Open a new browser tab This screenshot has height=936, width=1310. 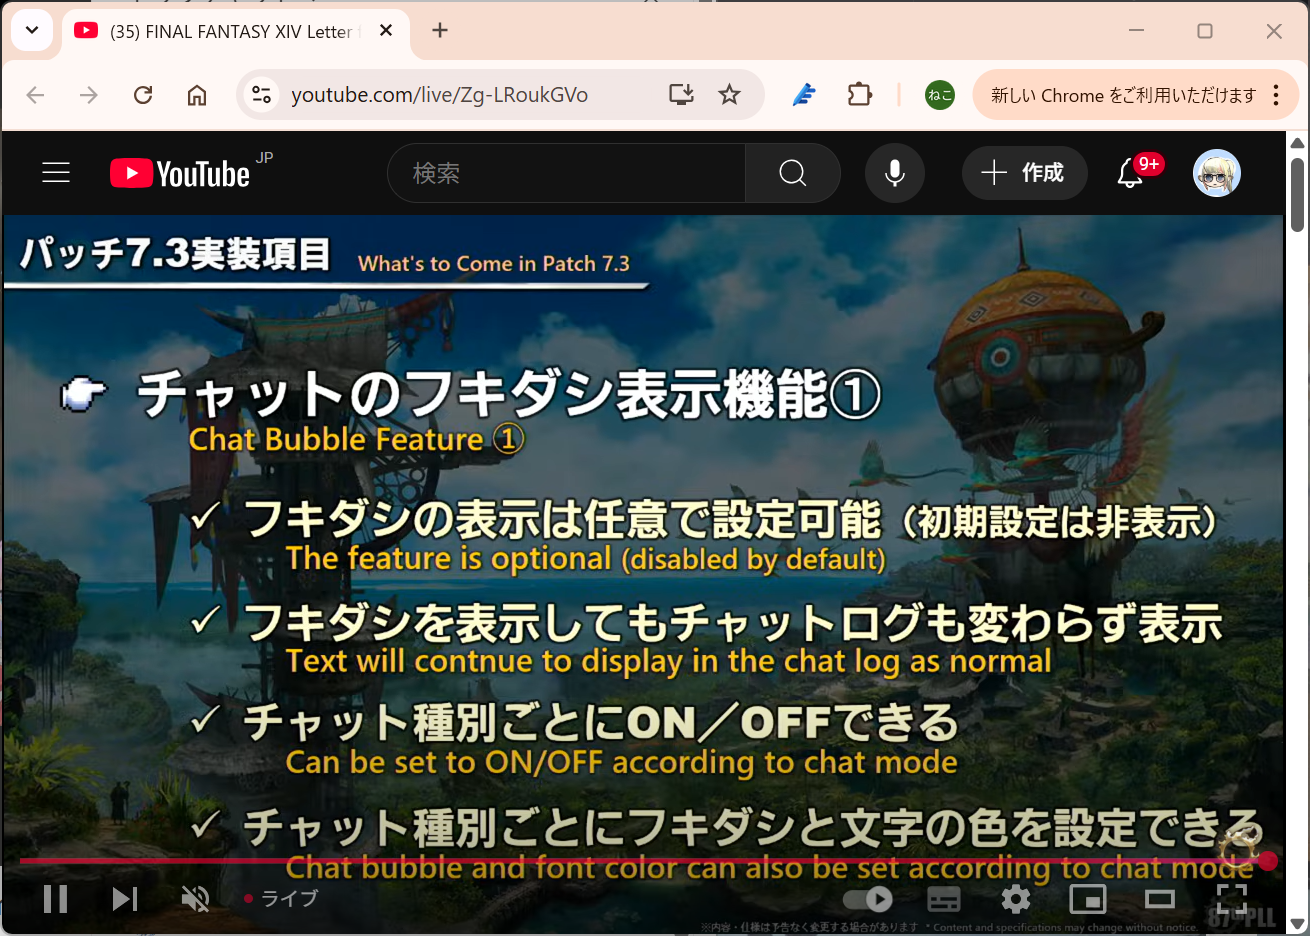pos(440,30)
